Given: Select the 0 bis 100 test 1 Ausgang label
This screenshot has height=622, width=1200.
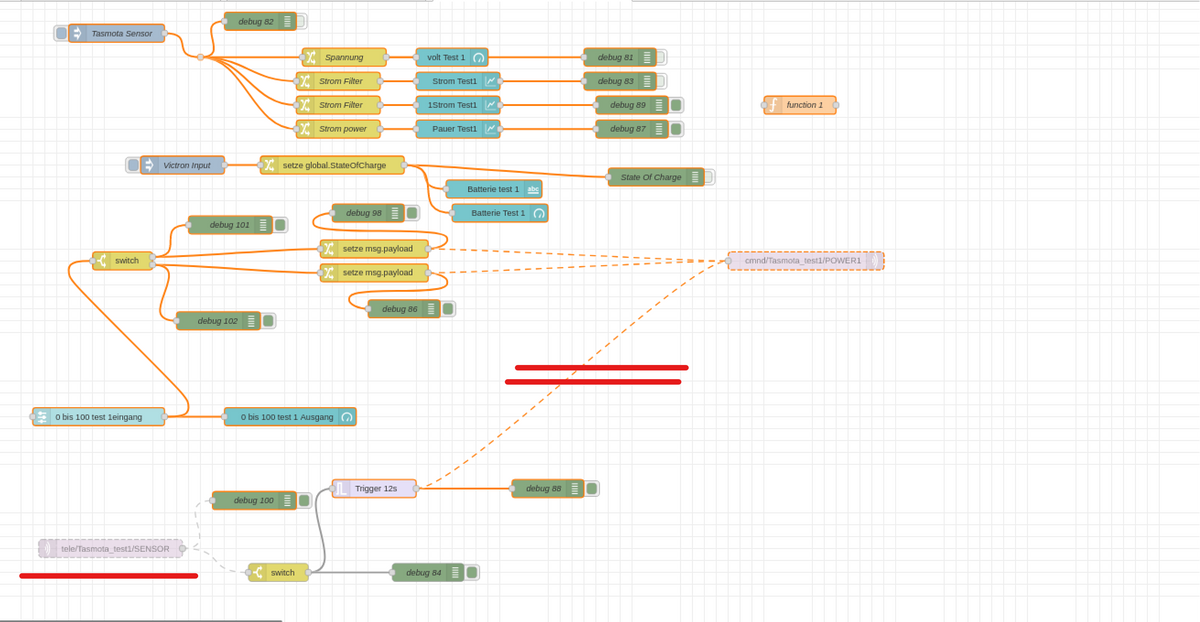Looking at the screenshot, I should [x=287, y=417].
